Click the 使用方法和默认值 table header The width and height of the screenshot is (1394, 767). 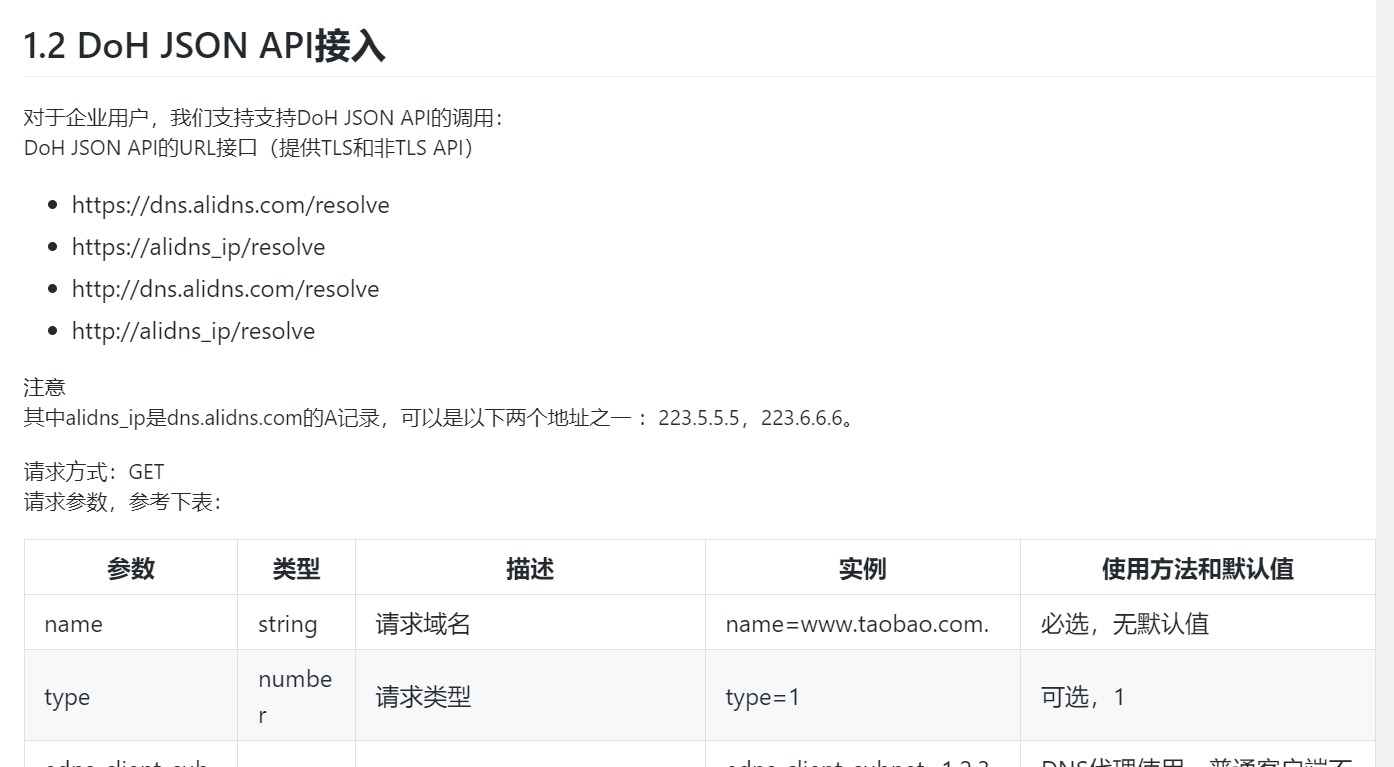[1196, 568]
